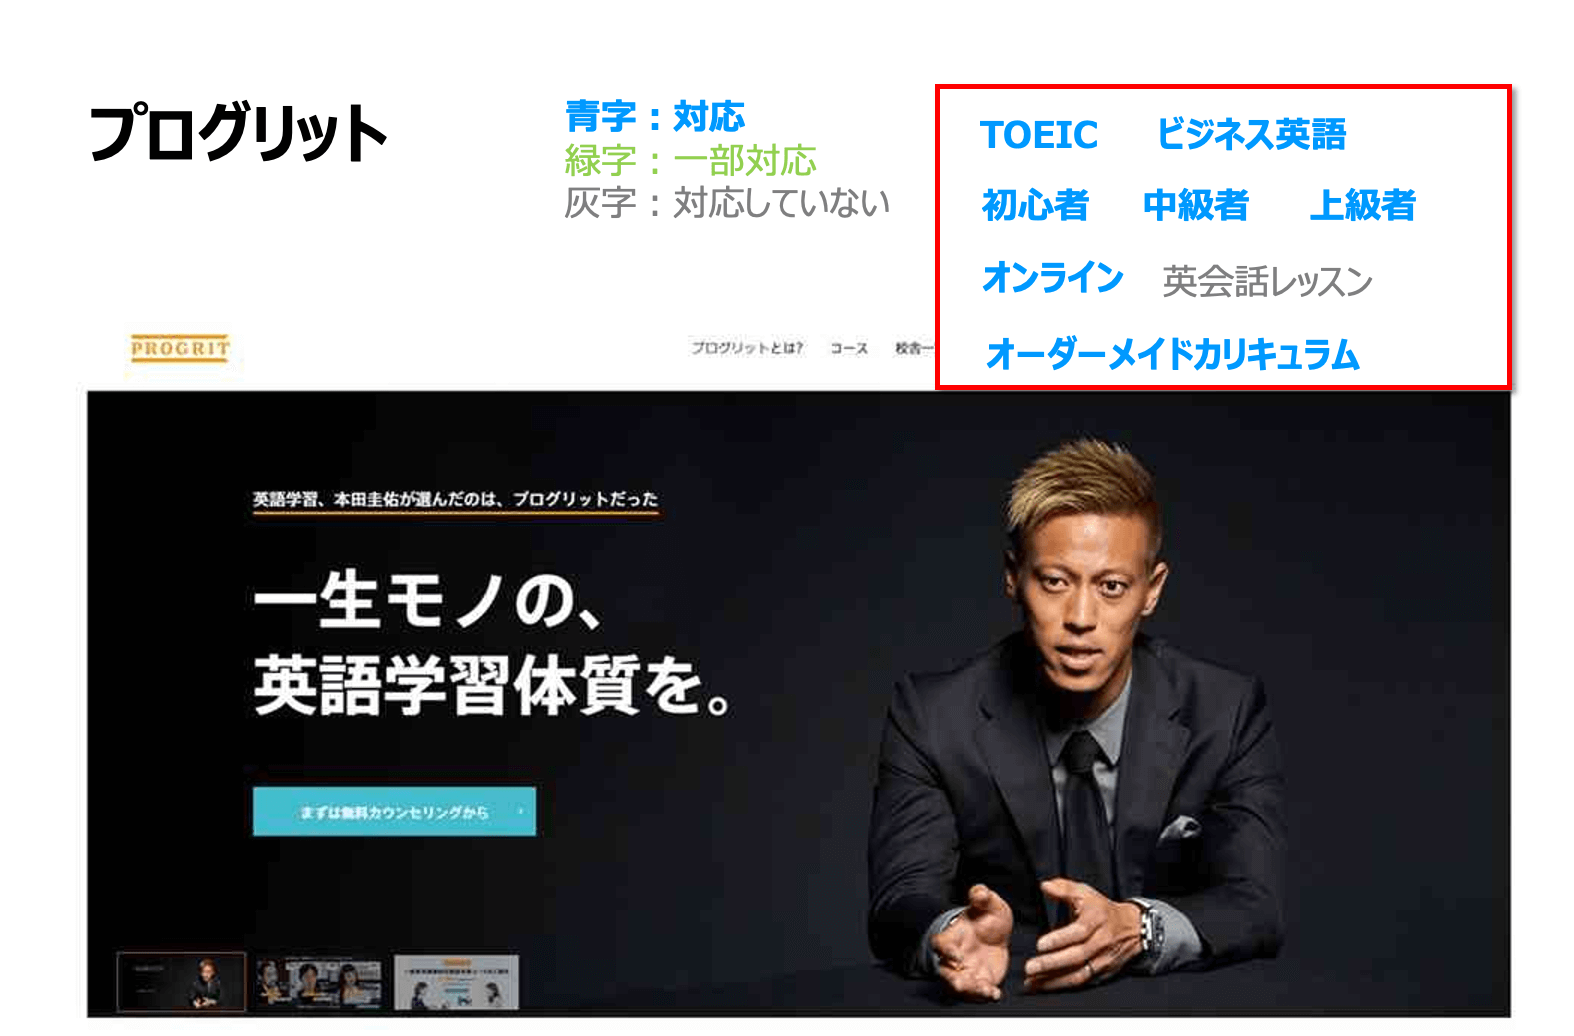Click the gray 英会話レッスン tag
The width and height of the screenshot is (1574, 1036).
click(x=1267, y=281)
